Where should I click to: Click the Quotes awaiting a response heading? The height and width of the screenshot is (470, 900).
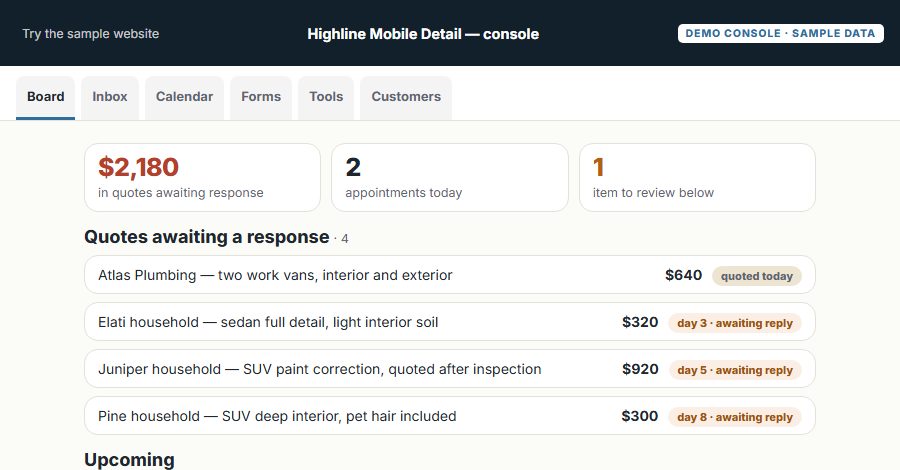point(207,237)
